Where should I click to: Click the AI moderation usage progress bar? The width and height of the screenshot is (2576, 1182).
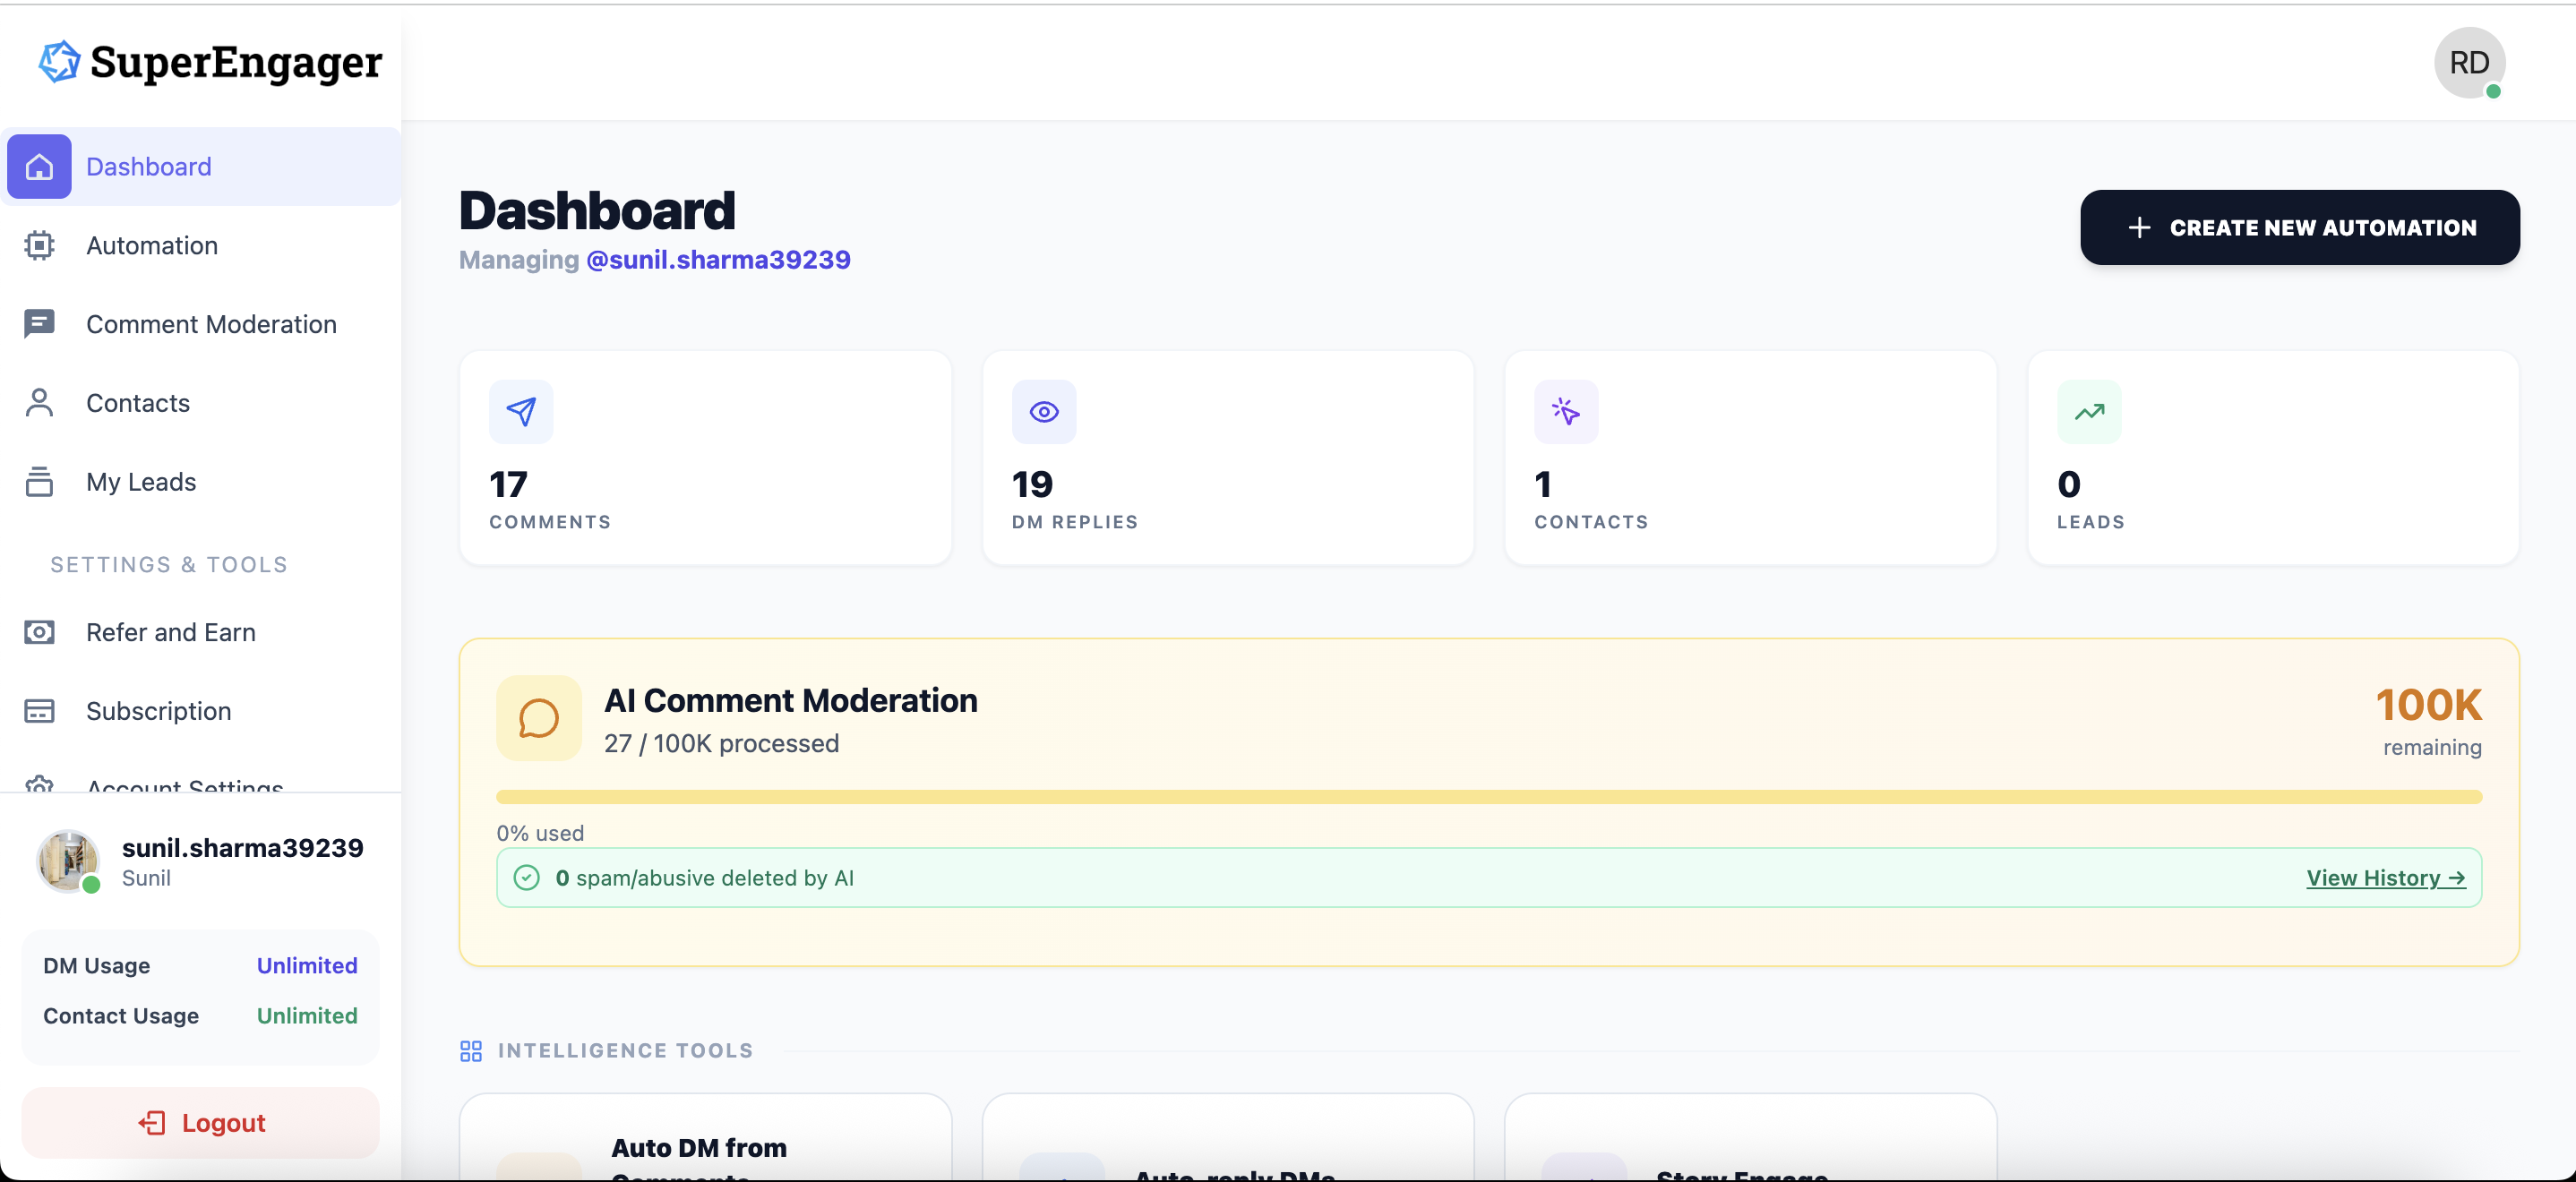[x=1489, y=797]
